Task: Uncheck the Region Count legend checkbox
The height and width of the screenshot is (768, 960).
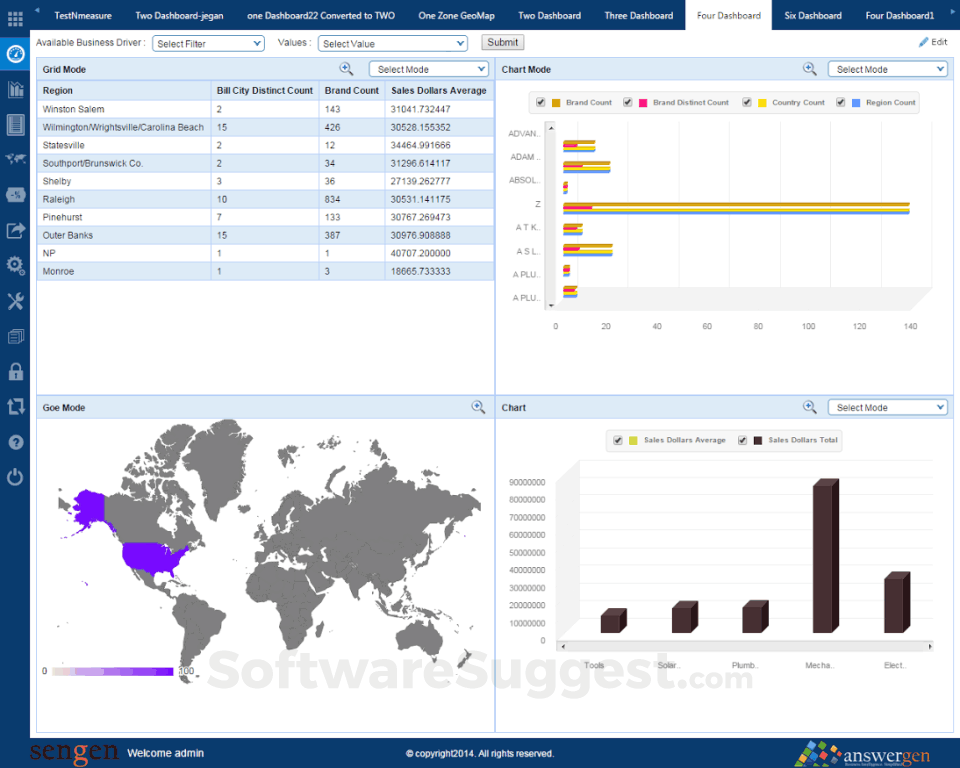Action: pos(841,102)
